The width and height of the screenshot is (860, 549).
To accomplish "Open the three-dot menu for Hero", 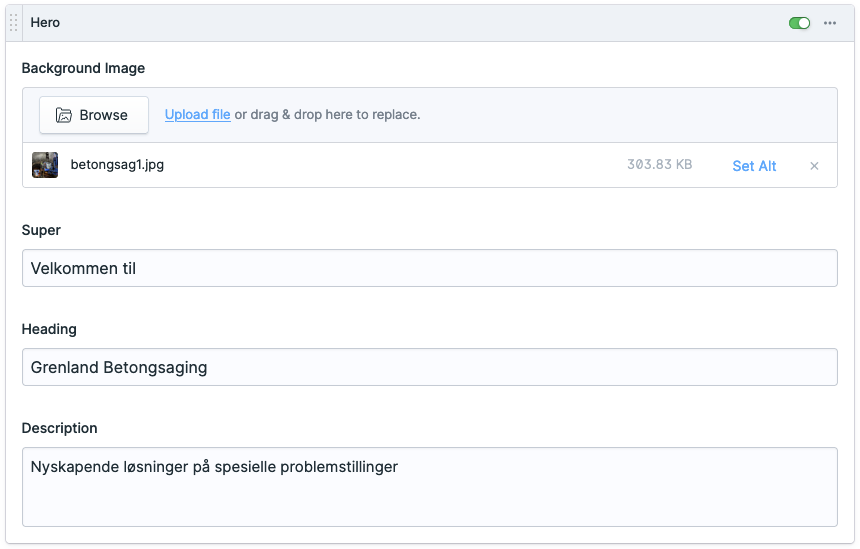I will 830,23.
